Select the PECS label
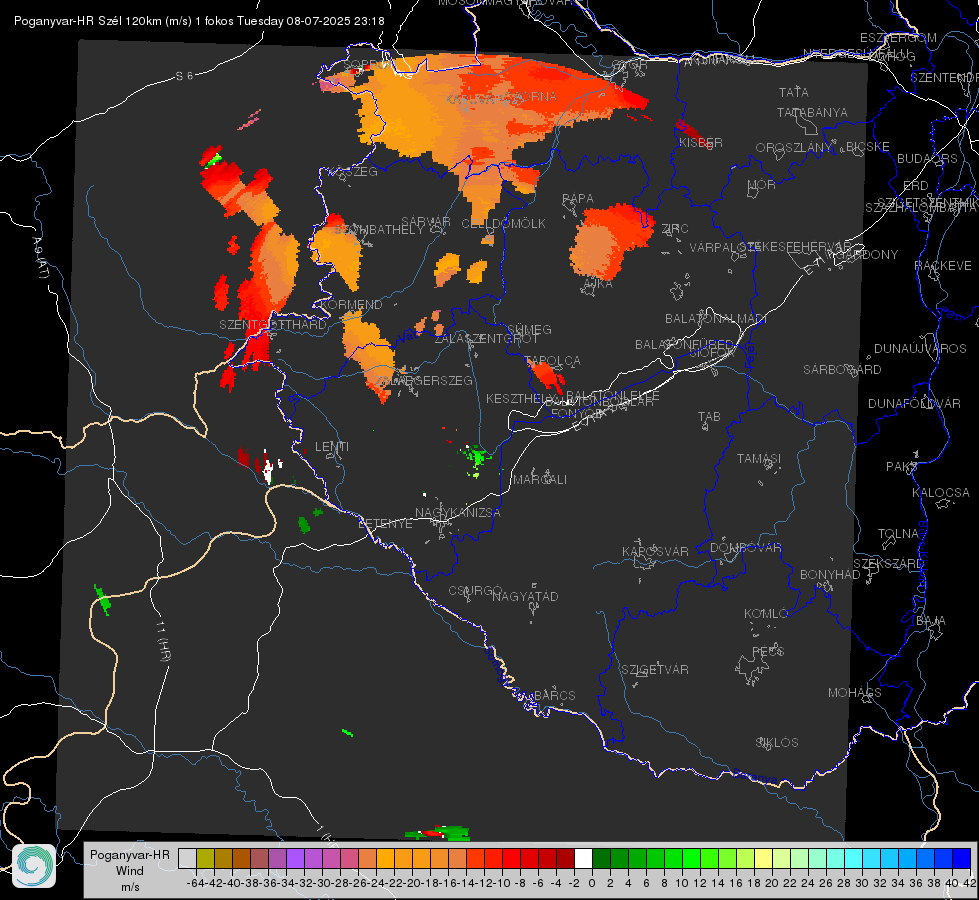Viewport: 979px width, 900px height. point(767,651)
